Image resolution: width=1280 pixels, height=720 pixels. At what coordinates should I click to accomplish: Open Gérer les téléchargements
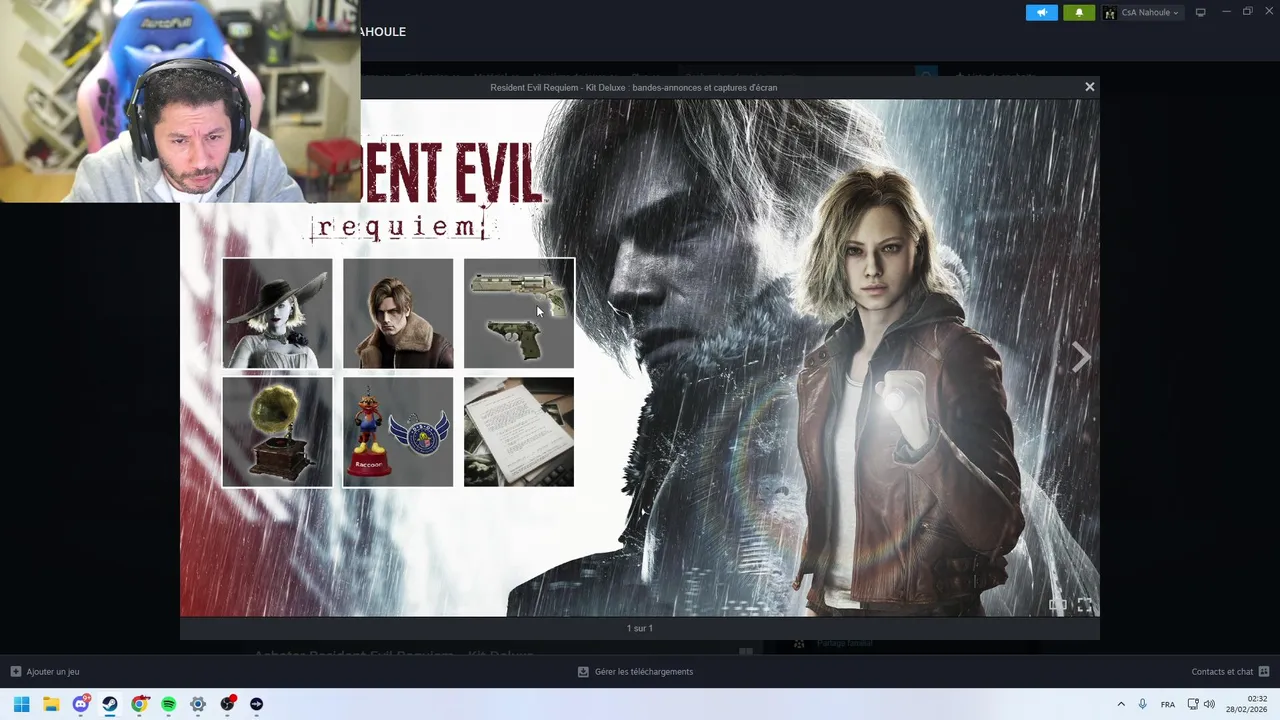[x=644, y=672]
